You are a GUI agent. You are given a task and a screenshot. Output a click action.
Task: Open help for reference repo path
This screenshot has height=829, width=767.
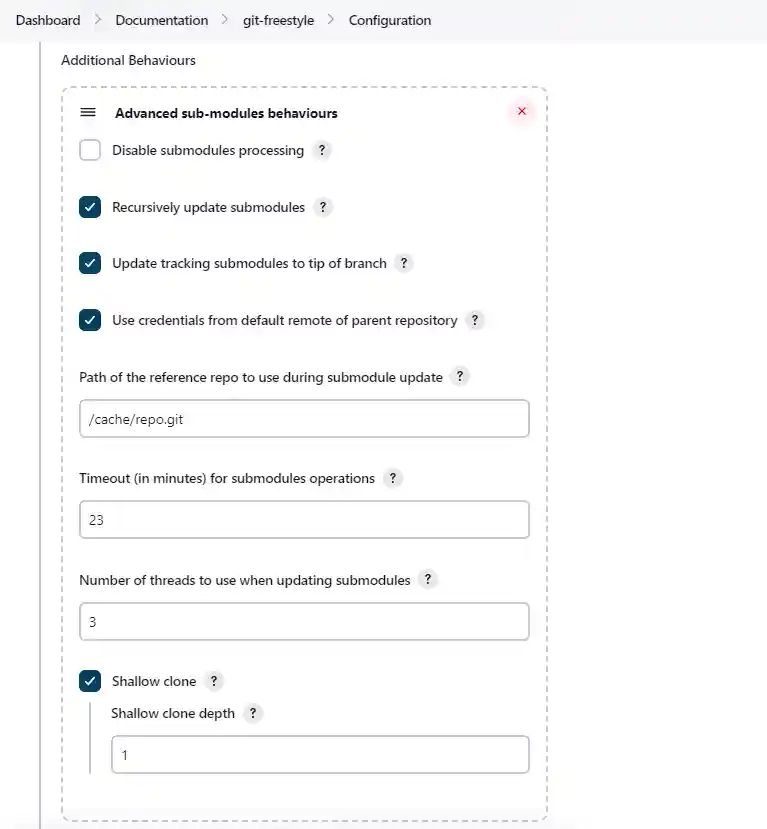460,377
